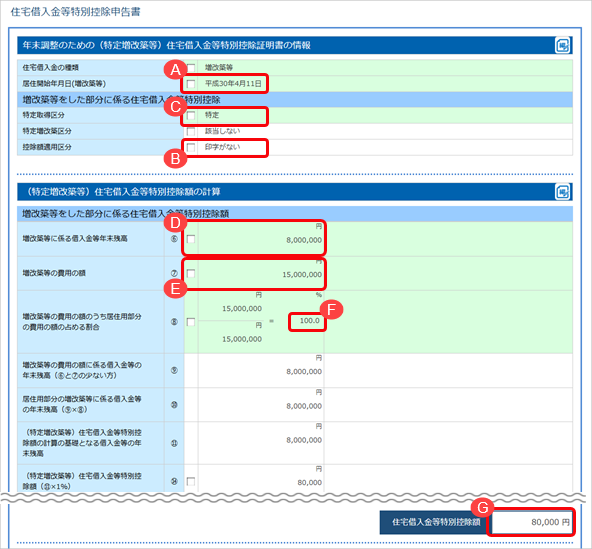Select the 100.0 percent field
Viewport: 592px width, 549px height.
pos(307,321)
